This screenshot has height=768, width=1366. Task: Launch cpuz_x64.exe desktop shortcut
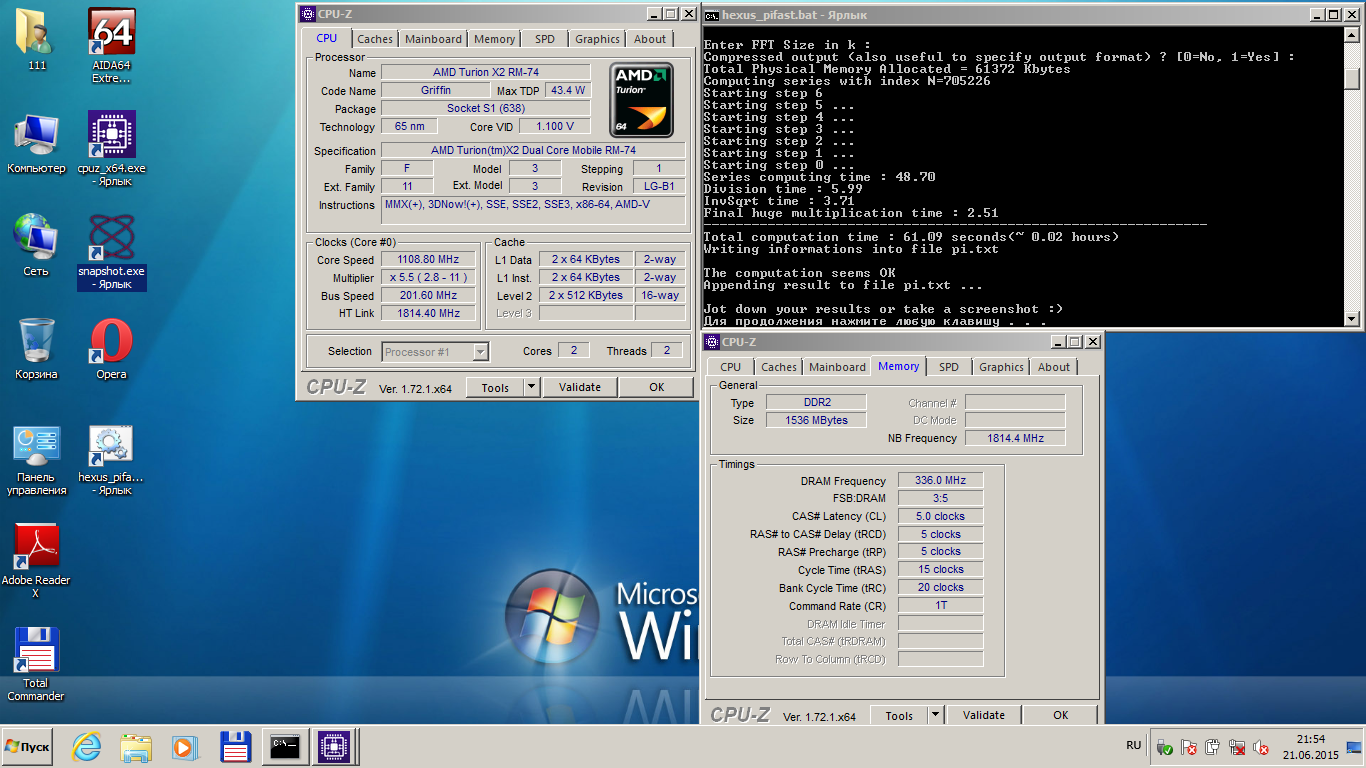click(x=112, y=148)
